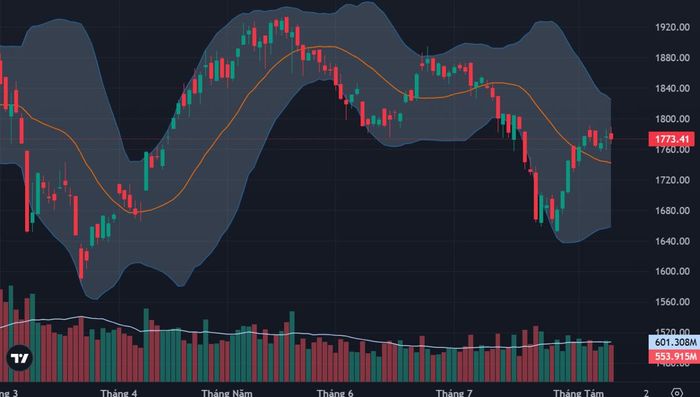Click the TradingView logo badge
Viewport: 700px width, 397px height.
[19, 358]
